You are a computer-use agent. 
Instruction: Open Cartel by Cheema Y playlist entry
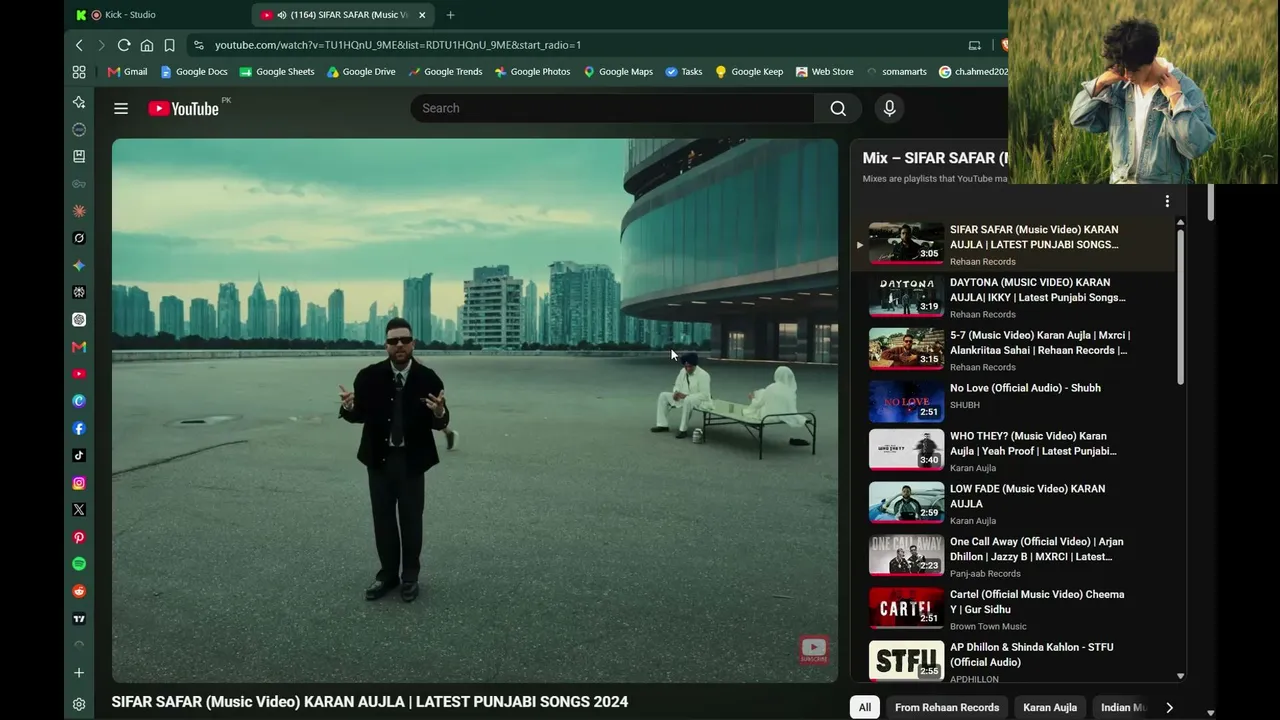click(1012, 610)
